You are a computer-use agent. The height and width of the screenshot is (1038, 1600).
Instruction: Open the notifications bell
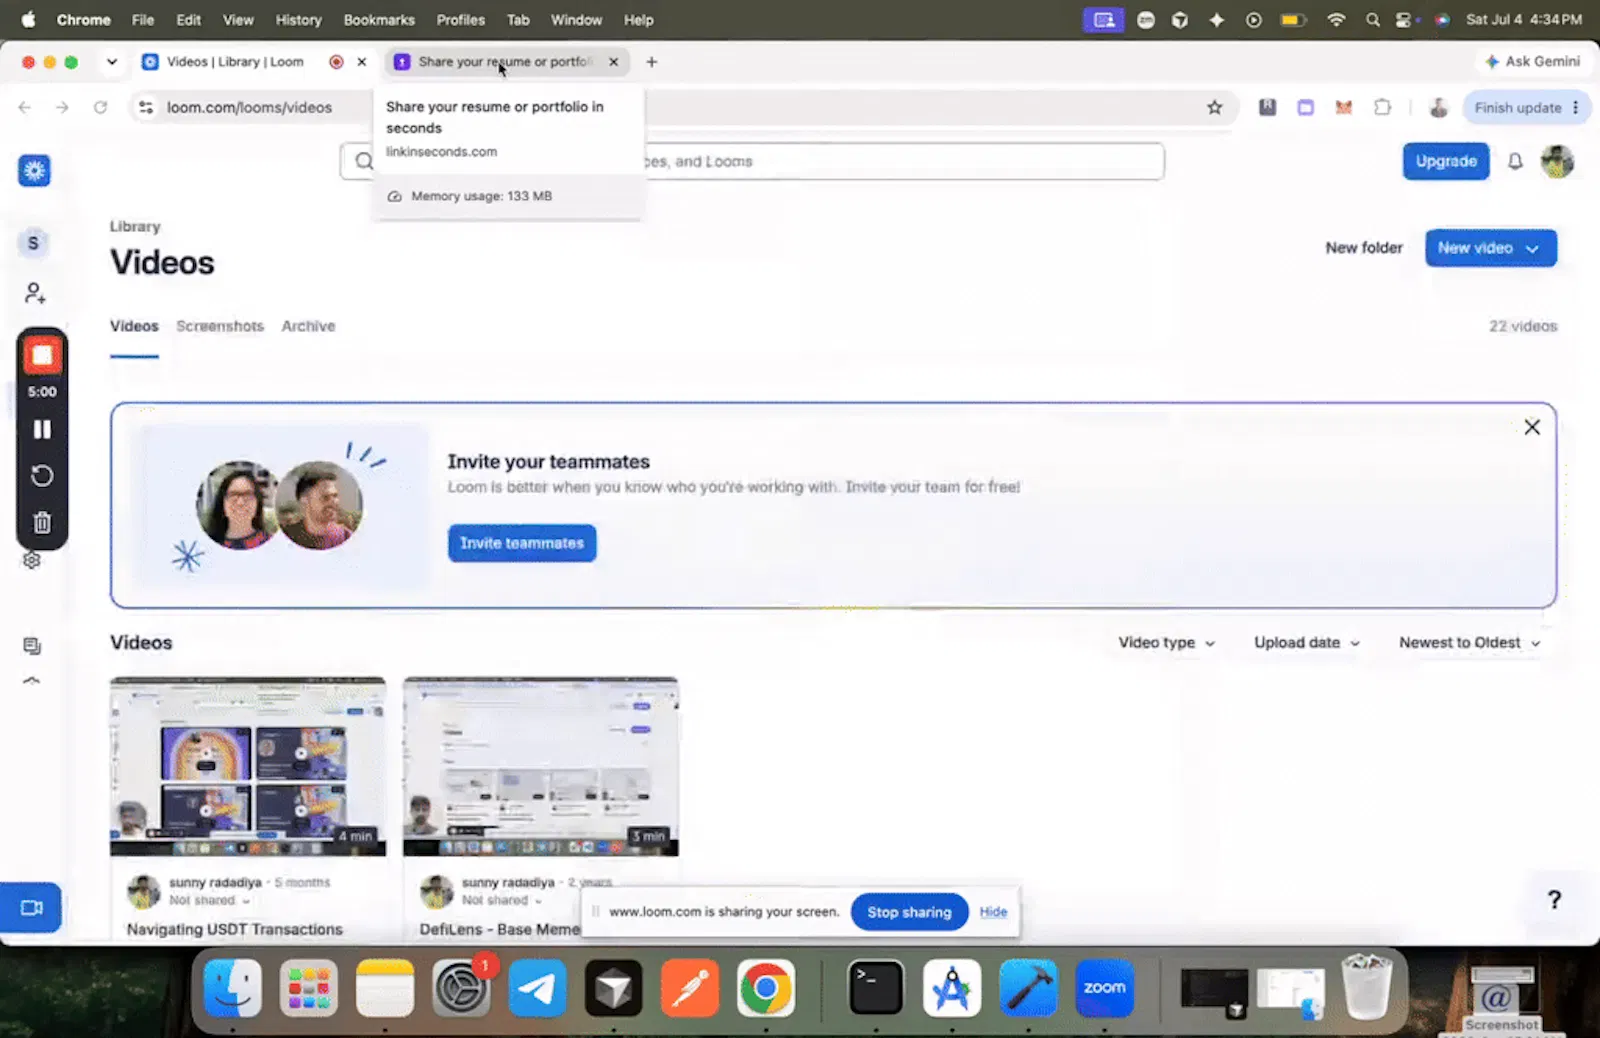click(x=1515, y=161)
